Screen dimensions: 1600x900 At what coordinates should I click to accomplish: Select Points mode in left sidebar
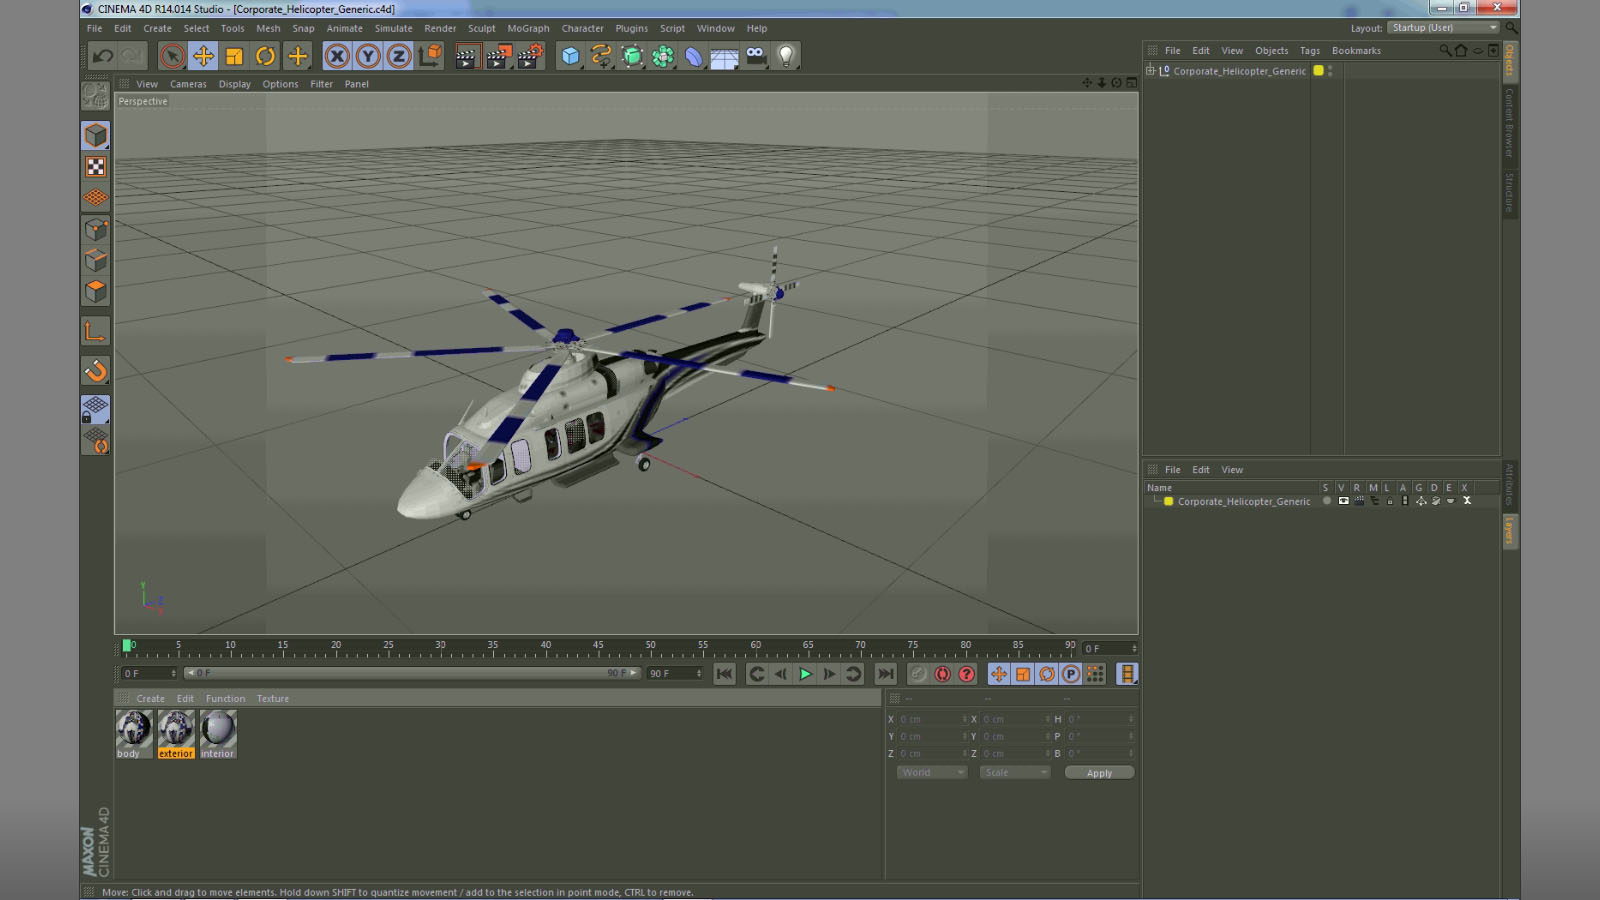tap(96, 229)
